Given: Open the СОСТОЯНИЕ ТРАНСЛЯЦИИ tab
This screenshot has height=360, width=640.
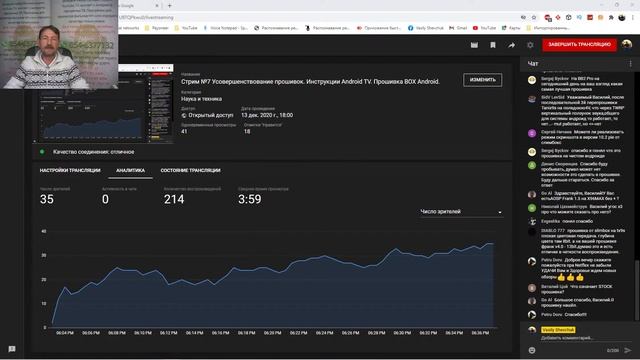Looking at the screenshot, I should [190, 170].
